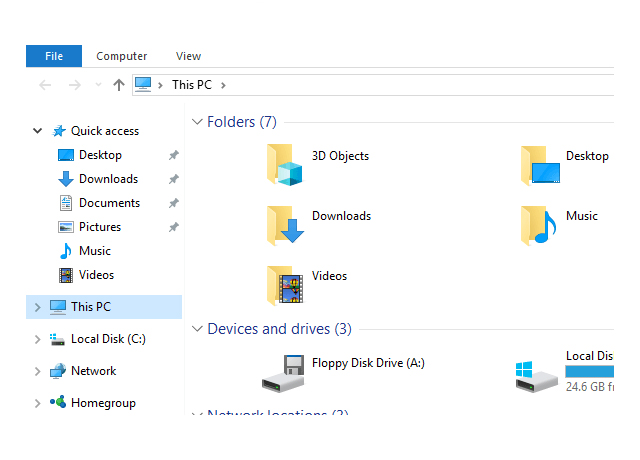Click the Local Disk usage bar

click(589, 371)
